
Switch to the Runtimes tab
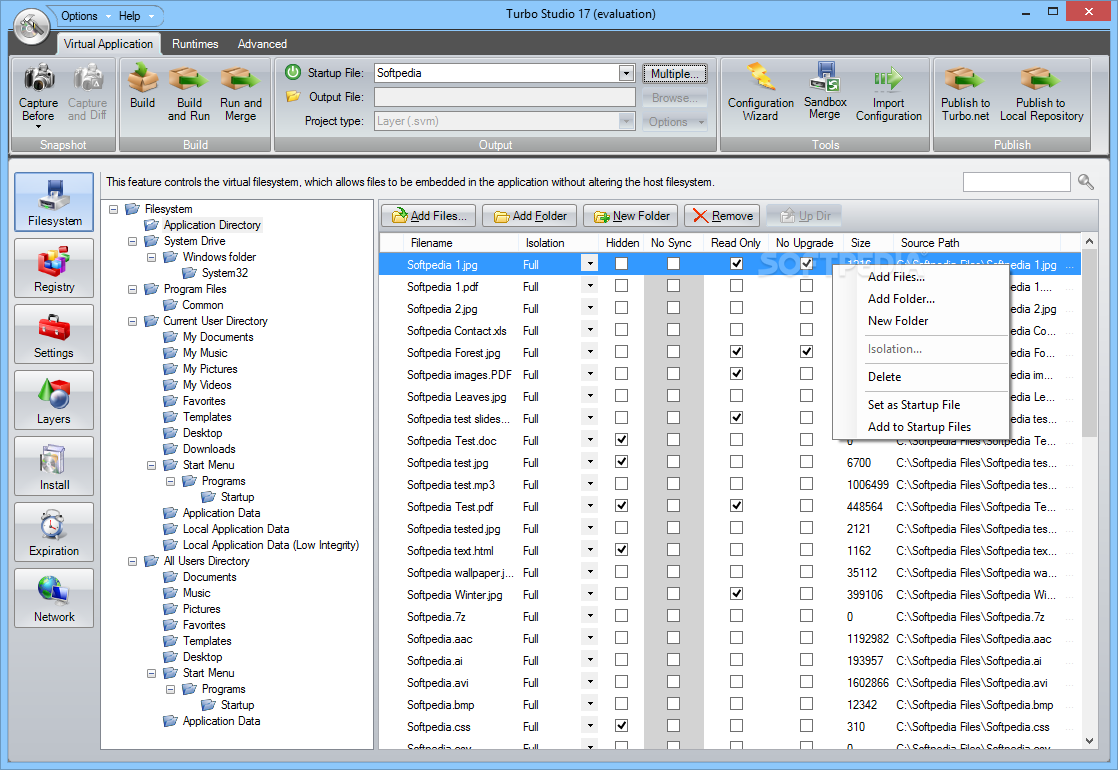tap(195, 43)
